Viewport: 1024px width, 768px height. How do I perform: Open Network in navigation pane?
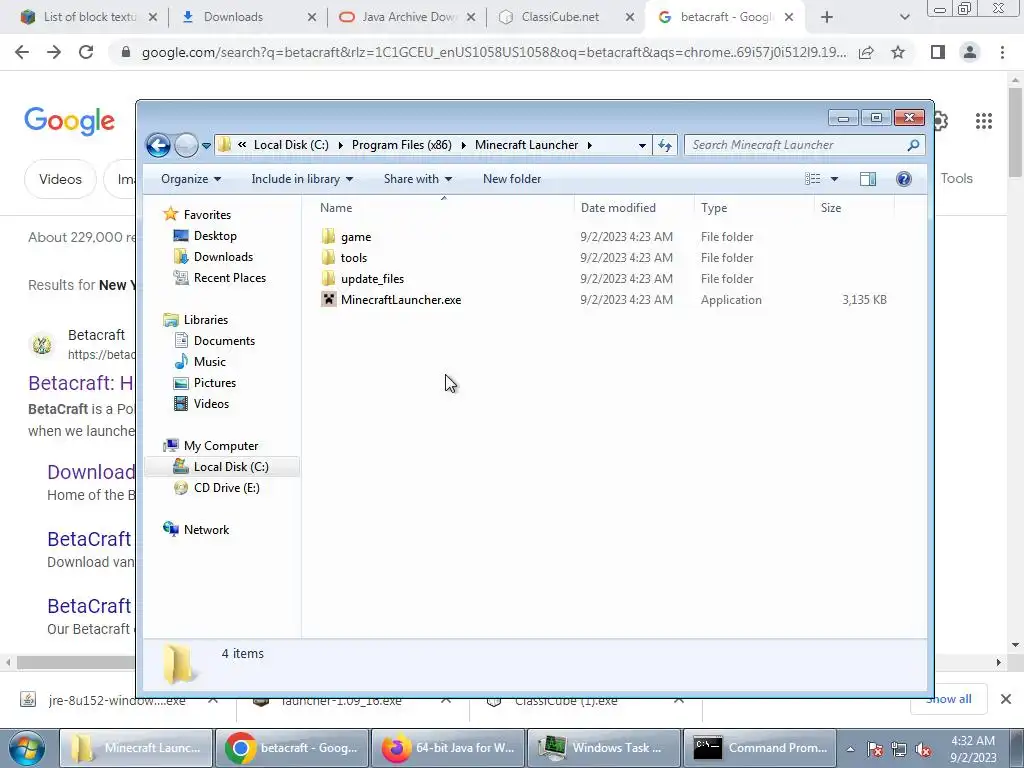(206, 530)
